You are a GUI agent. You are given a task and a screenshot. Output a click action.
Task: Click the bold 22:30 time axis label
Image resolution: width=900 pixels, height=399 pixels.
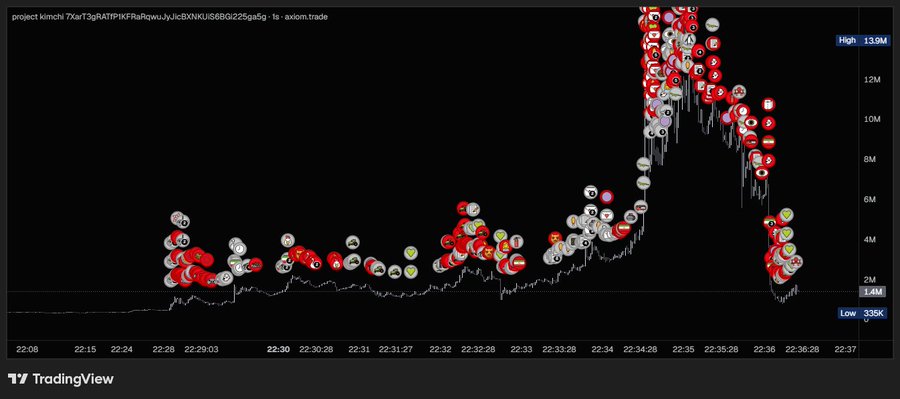point(277,349)
